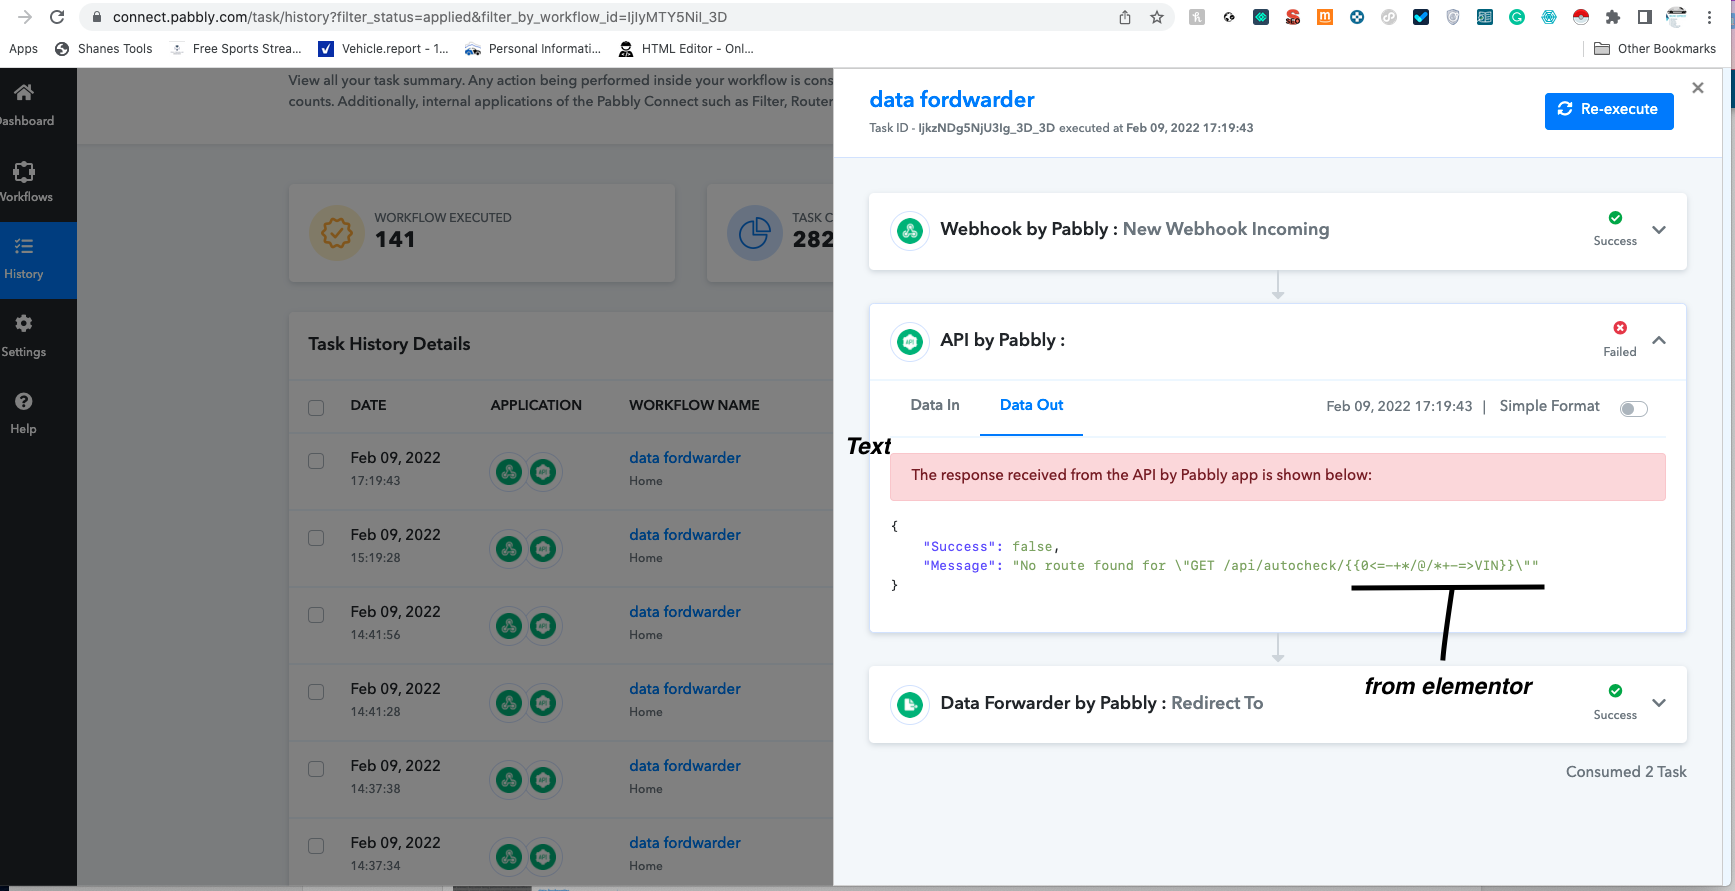
Task: Click the Data Forwarder by Pabbly step icon
Action: tap(910, 705)
